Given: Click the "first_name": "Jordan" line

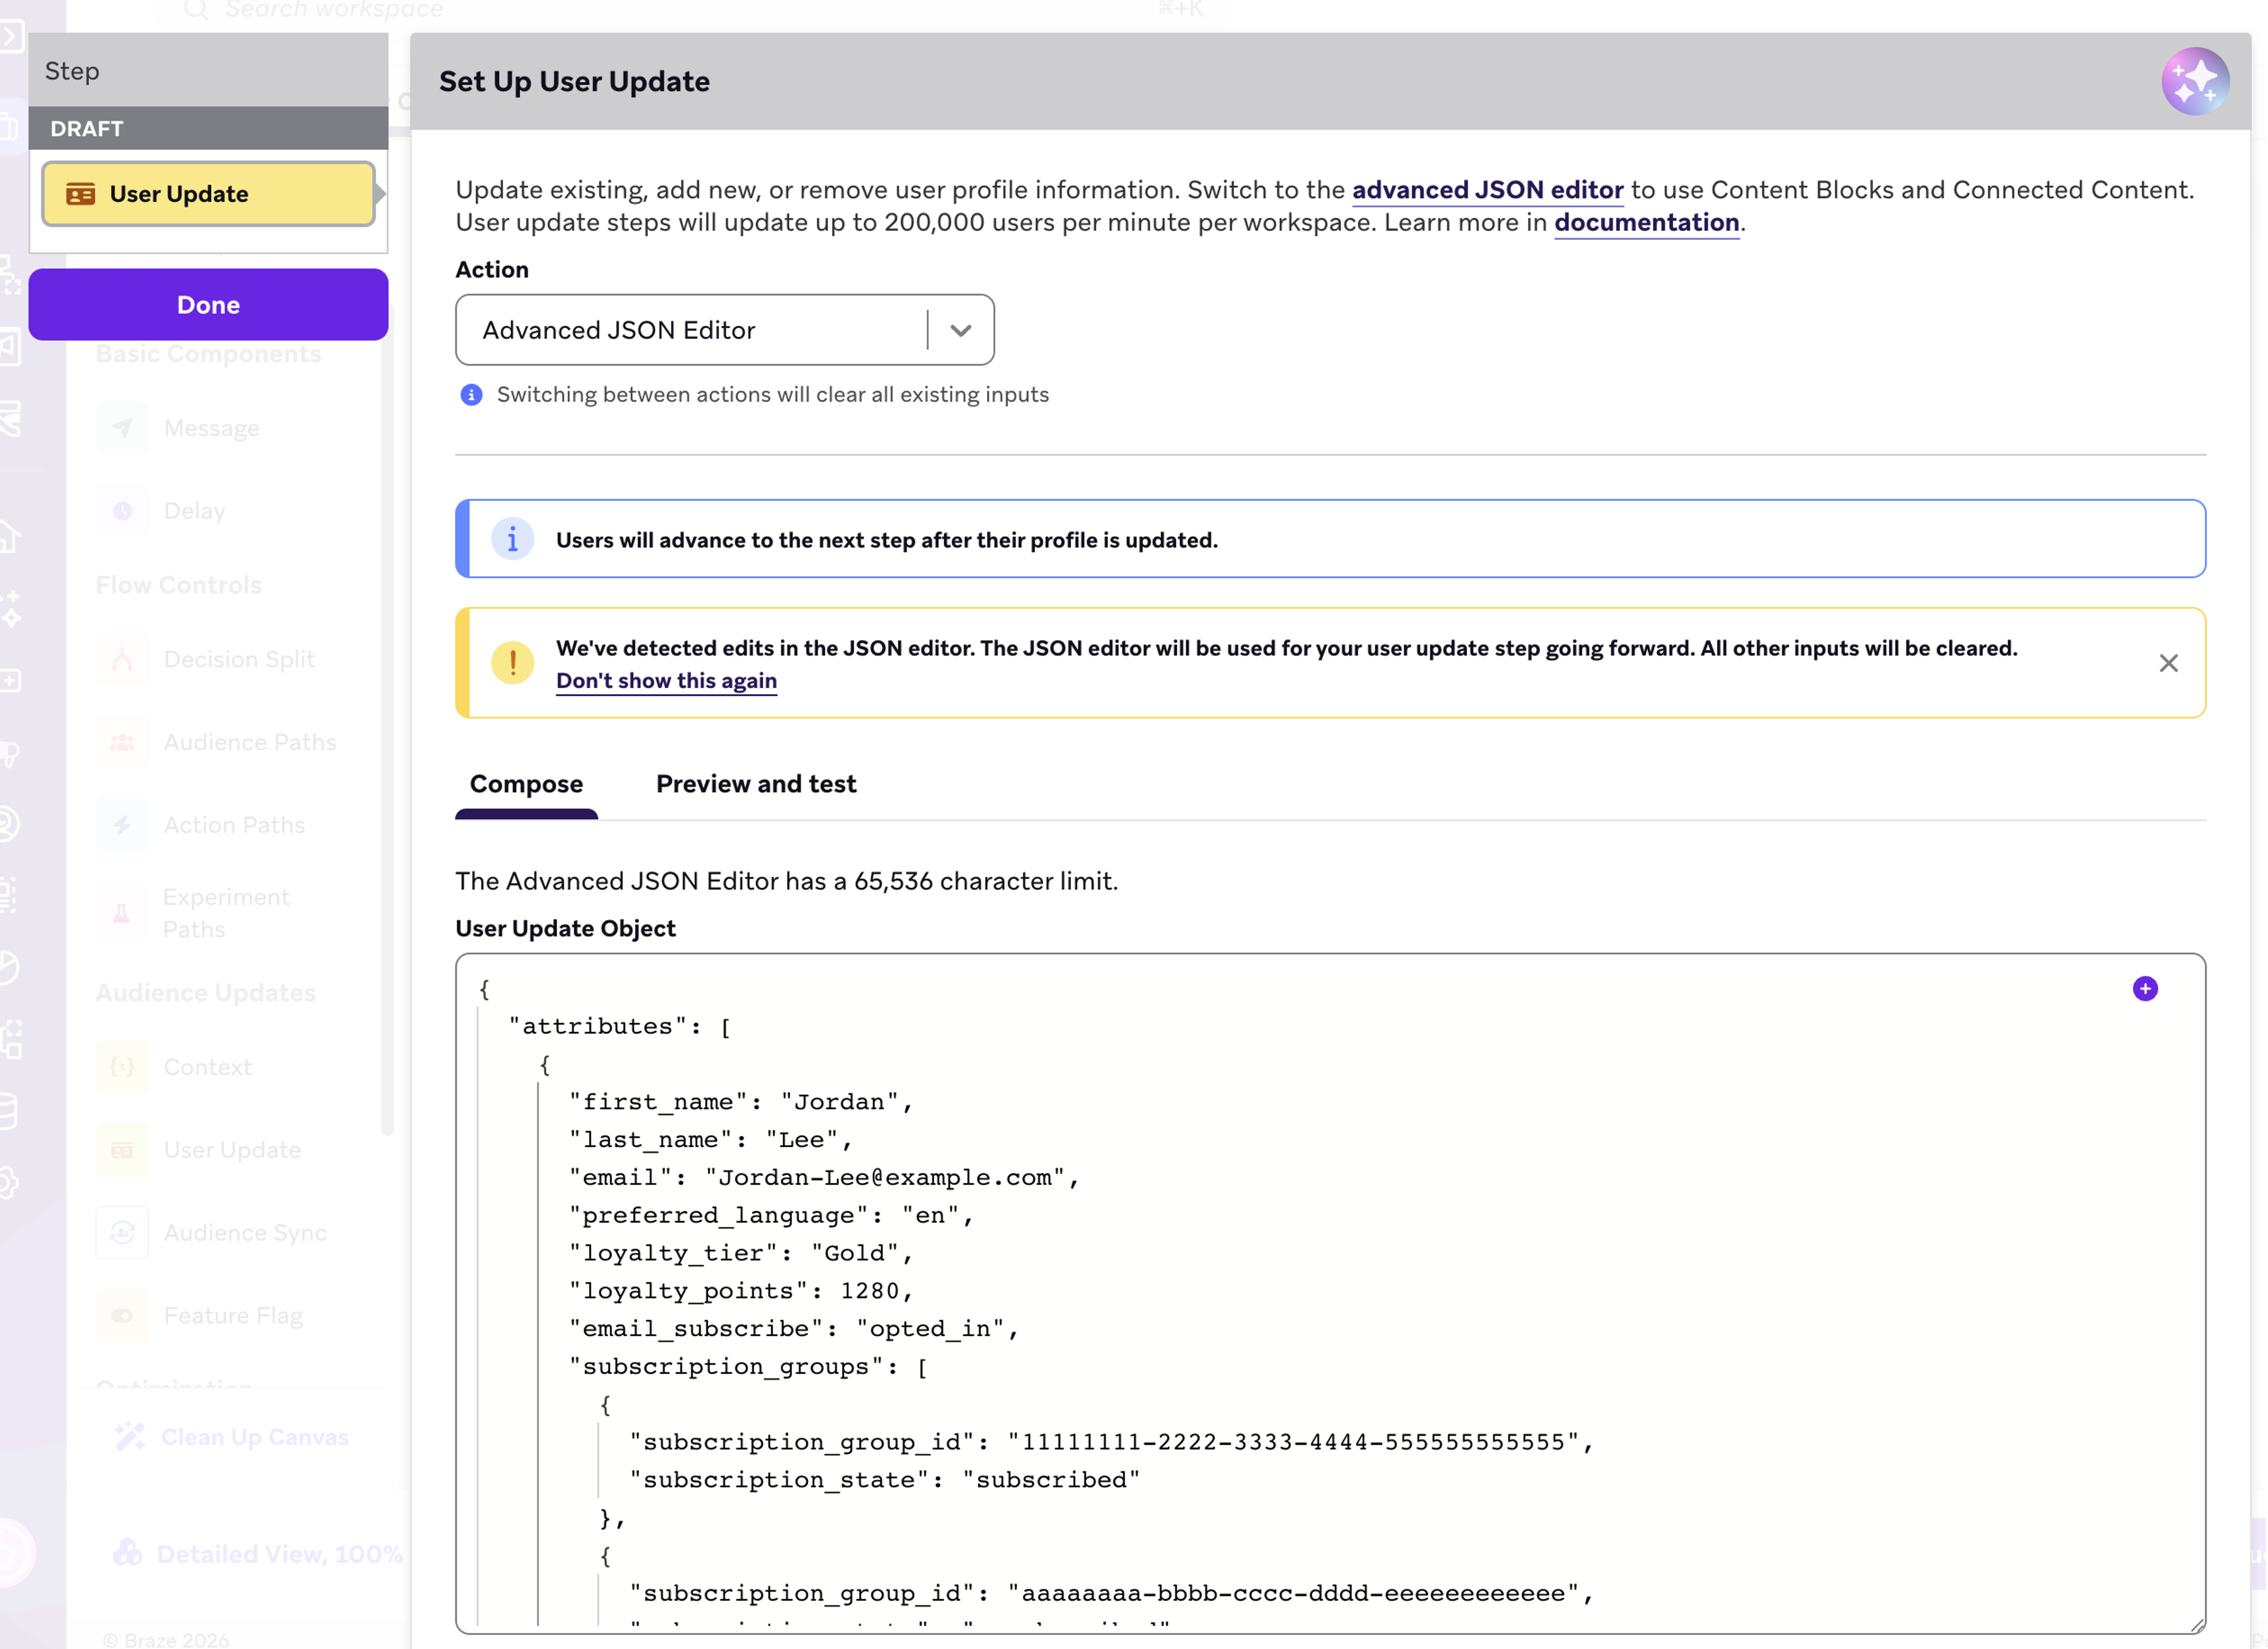Looking at the screenshot, I should point(741,1102).
